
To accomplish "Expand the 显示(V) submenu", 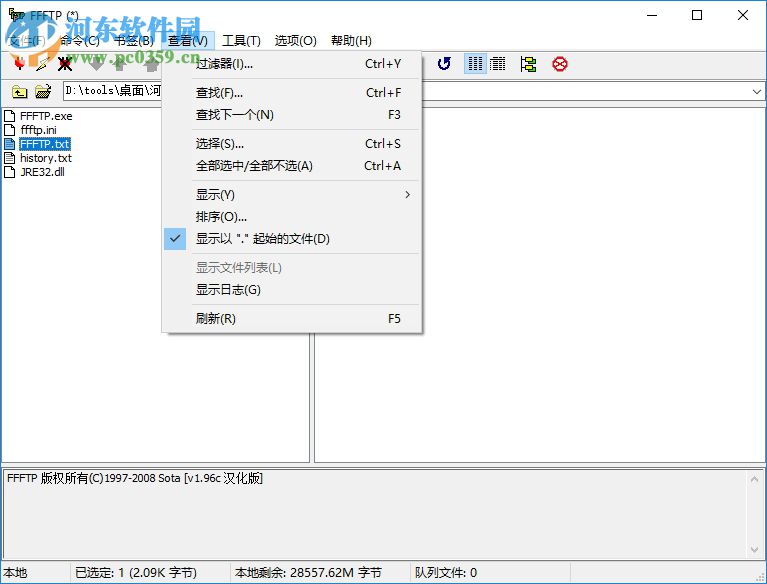I will pyautogui.click(x=293, y=195).
